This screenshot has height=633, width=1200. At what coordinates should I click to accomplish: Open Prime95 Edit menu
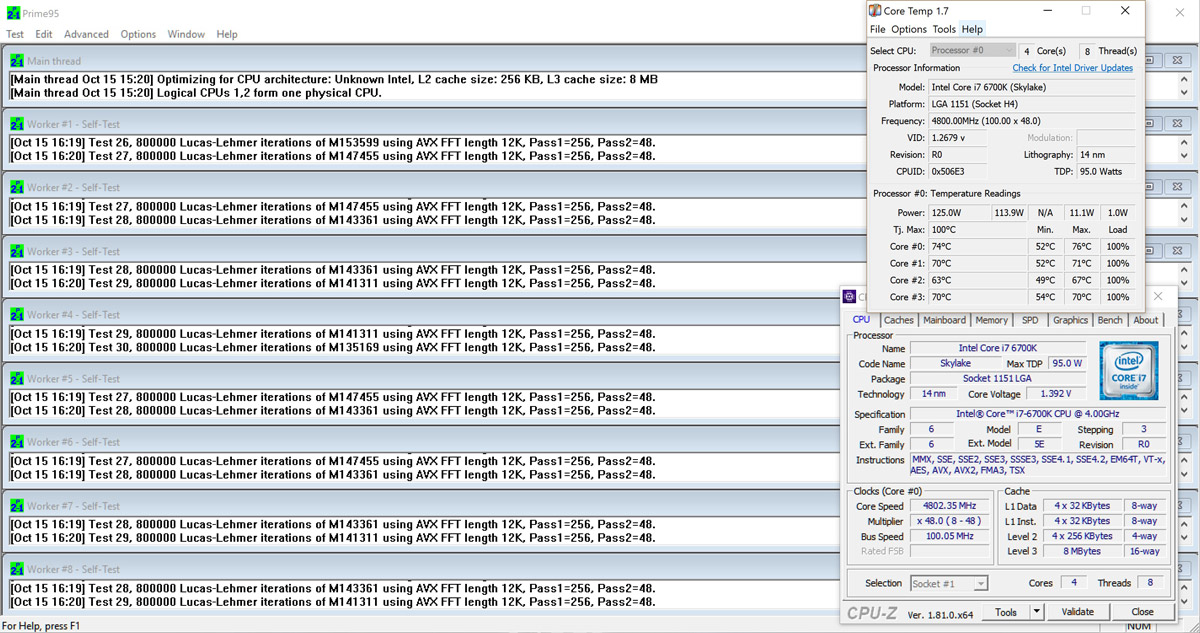tap(44, 34)
